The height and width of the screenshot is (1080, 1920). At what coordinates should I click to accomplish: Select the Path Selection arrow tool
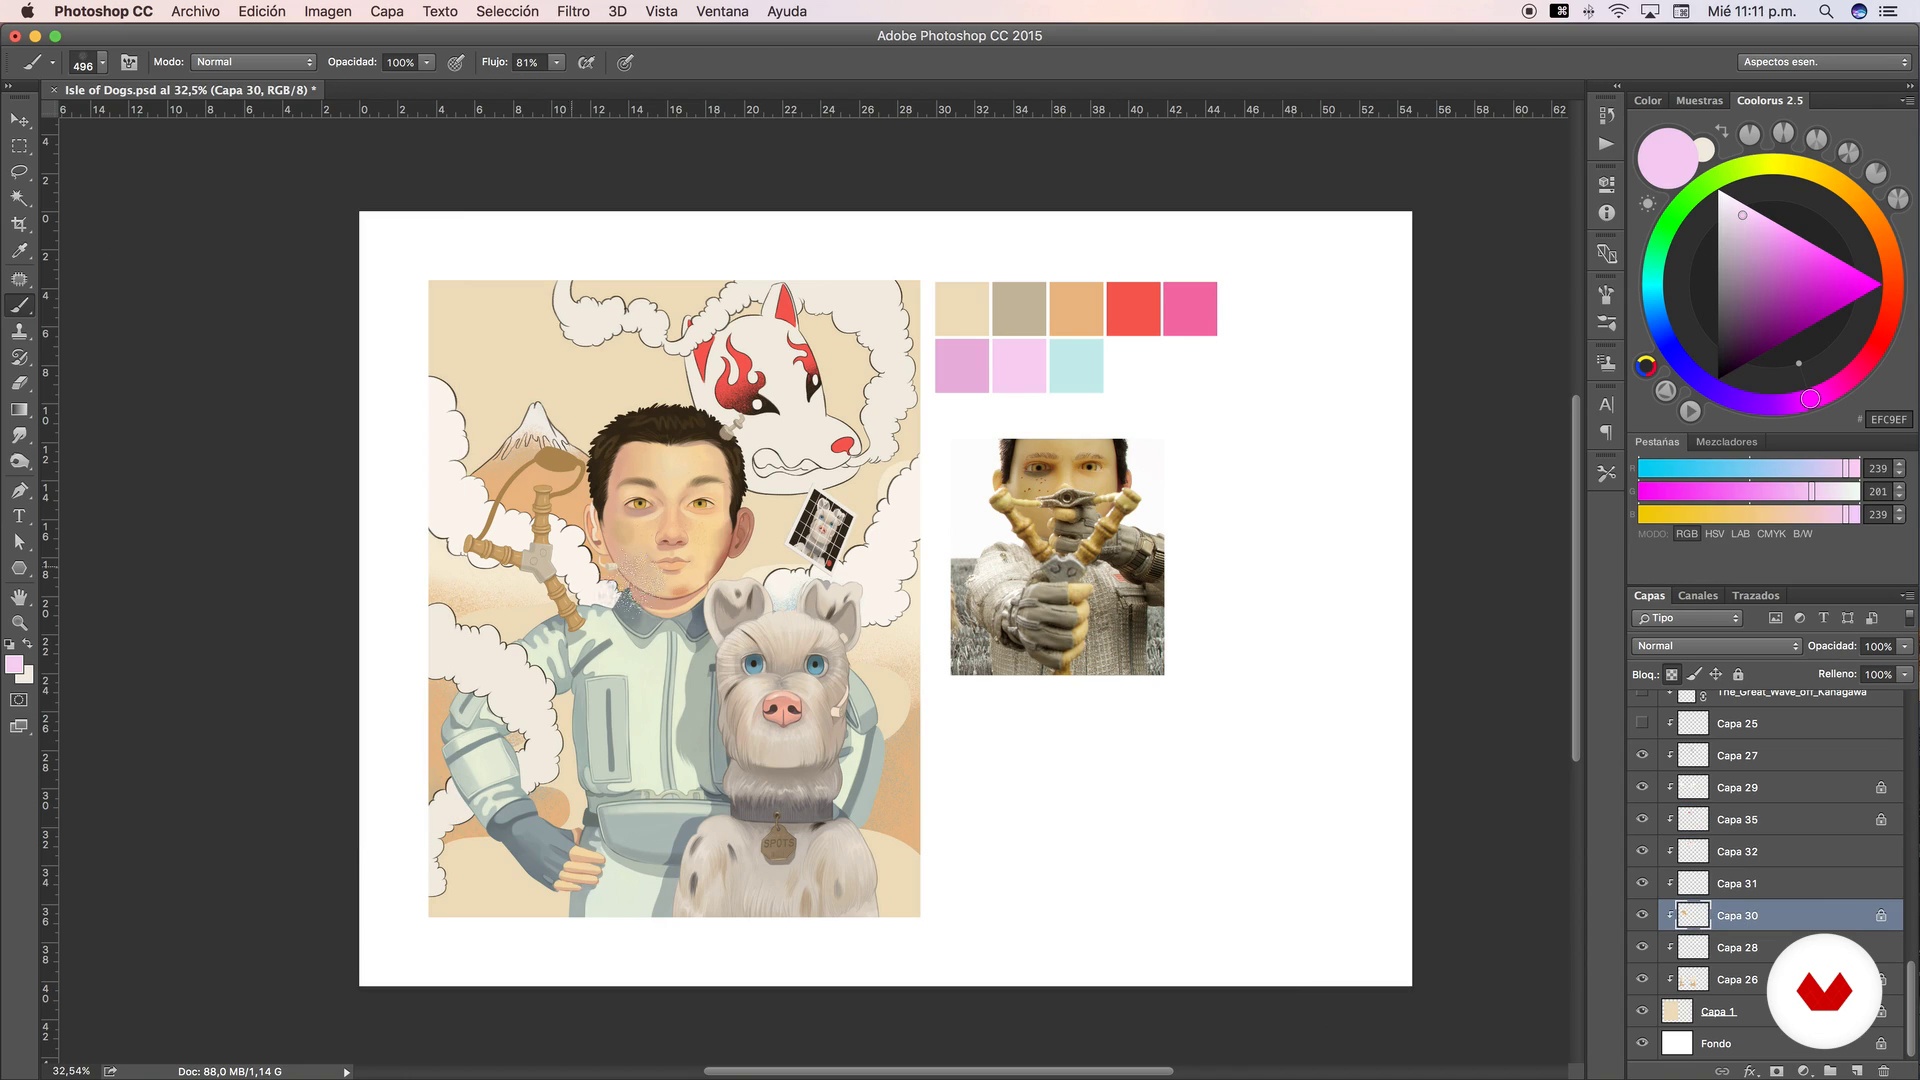(x=19, y=542)
